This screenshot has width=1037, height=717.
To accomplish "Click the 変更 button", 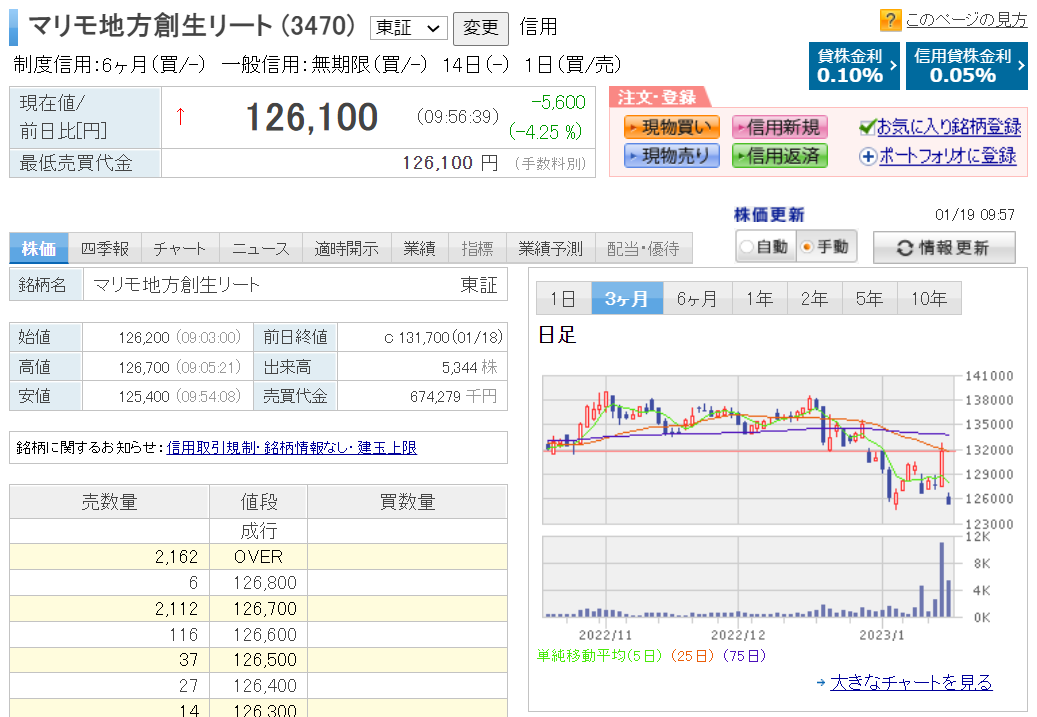I will [481, 28].
